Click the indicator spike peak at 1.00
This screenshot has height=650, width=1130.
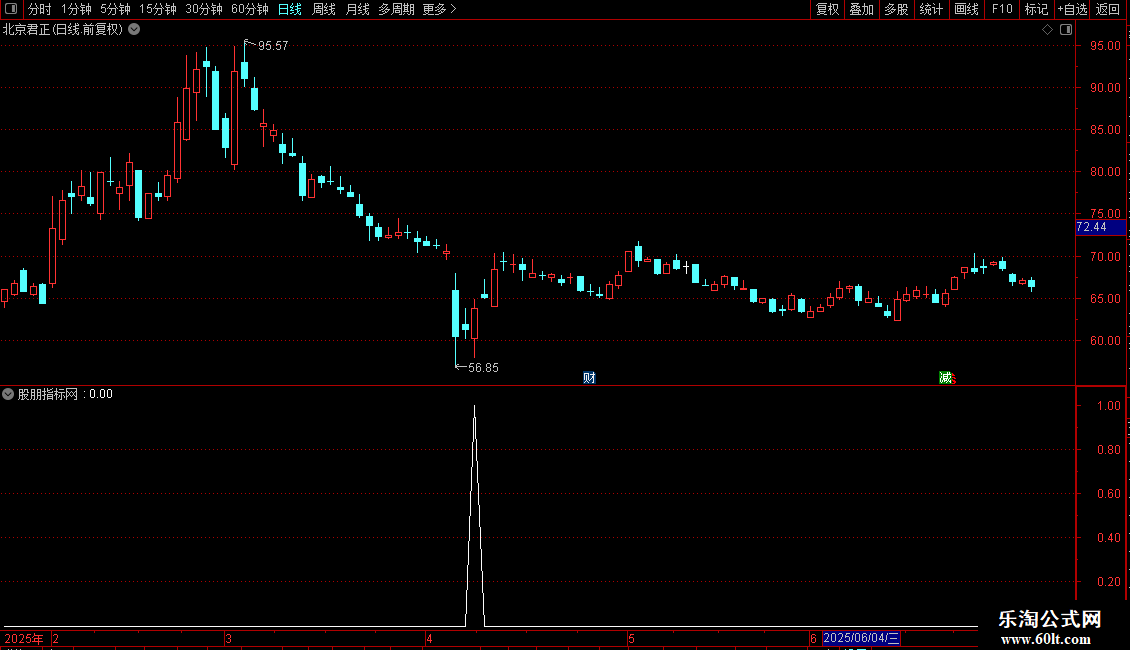(x=474, y=407)
